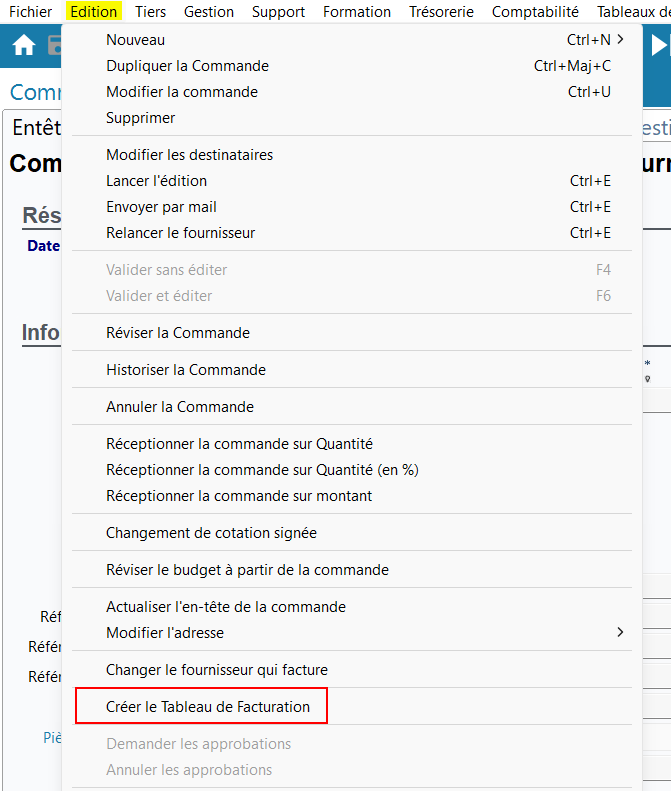Open the Fichier menu
Screen dimensions: 671x791
click(30, 12)
